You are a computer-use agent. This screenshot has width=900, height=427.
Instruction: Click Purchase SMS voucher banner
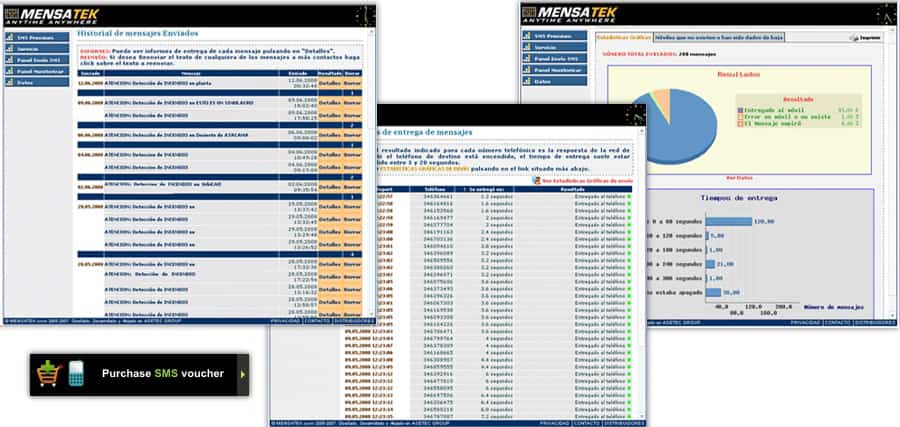(x=139, y=374)
